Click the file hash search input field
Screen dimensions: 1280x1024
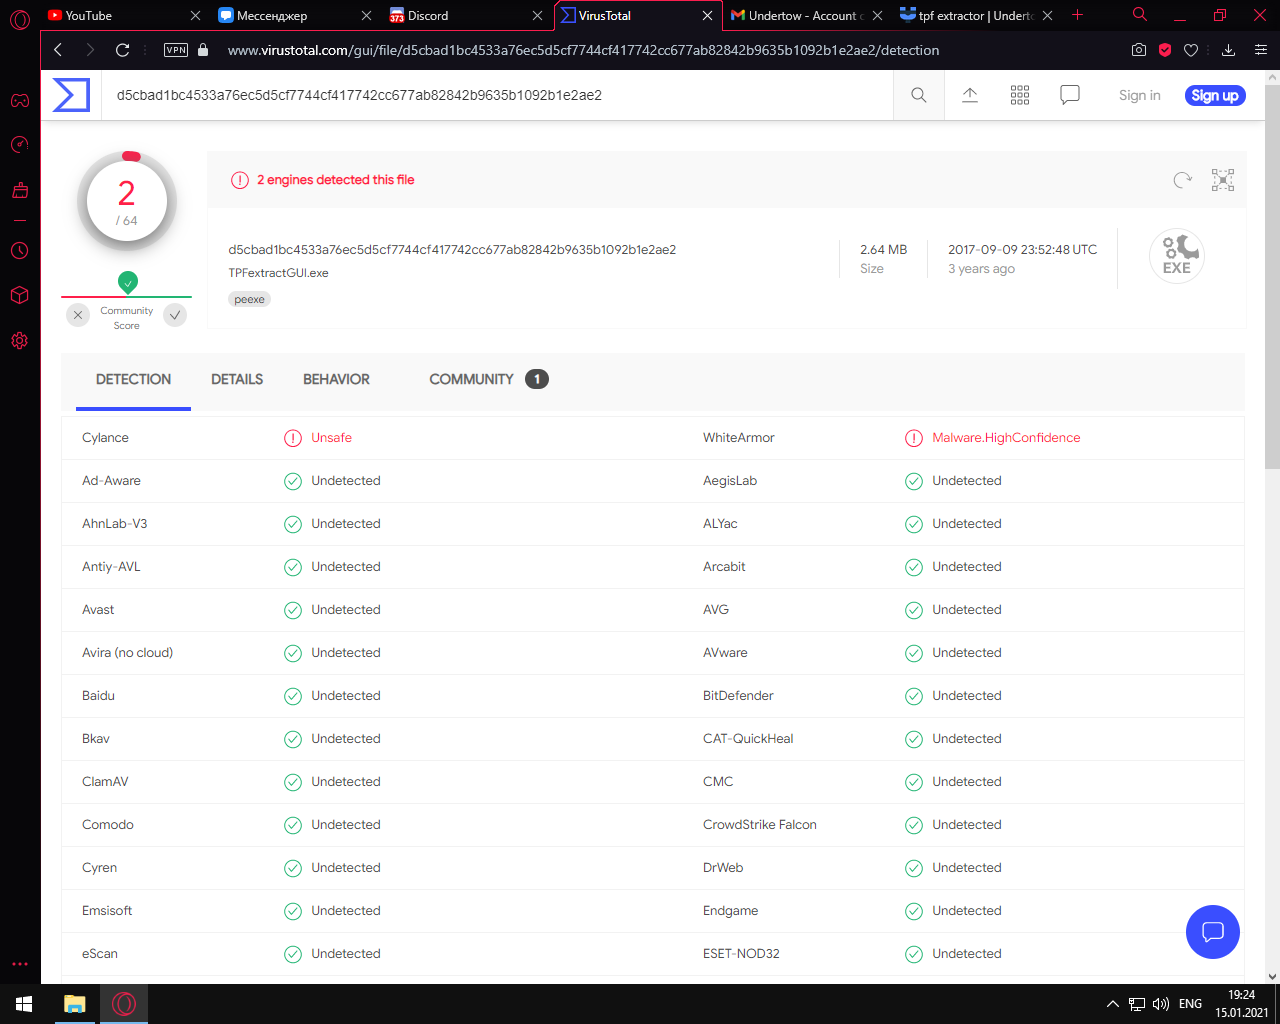coord(500,95)
